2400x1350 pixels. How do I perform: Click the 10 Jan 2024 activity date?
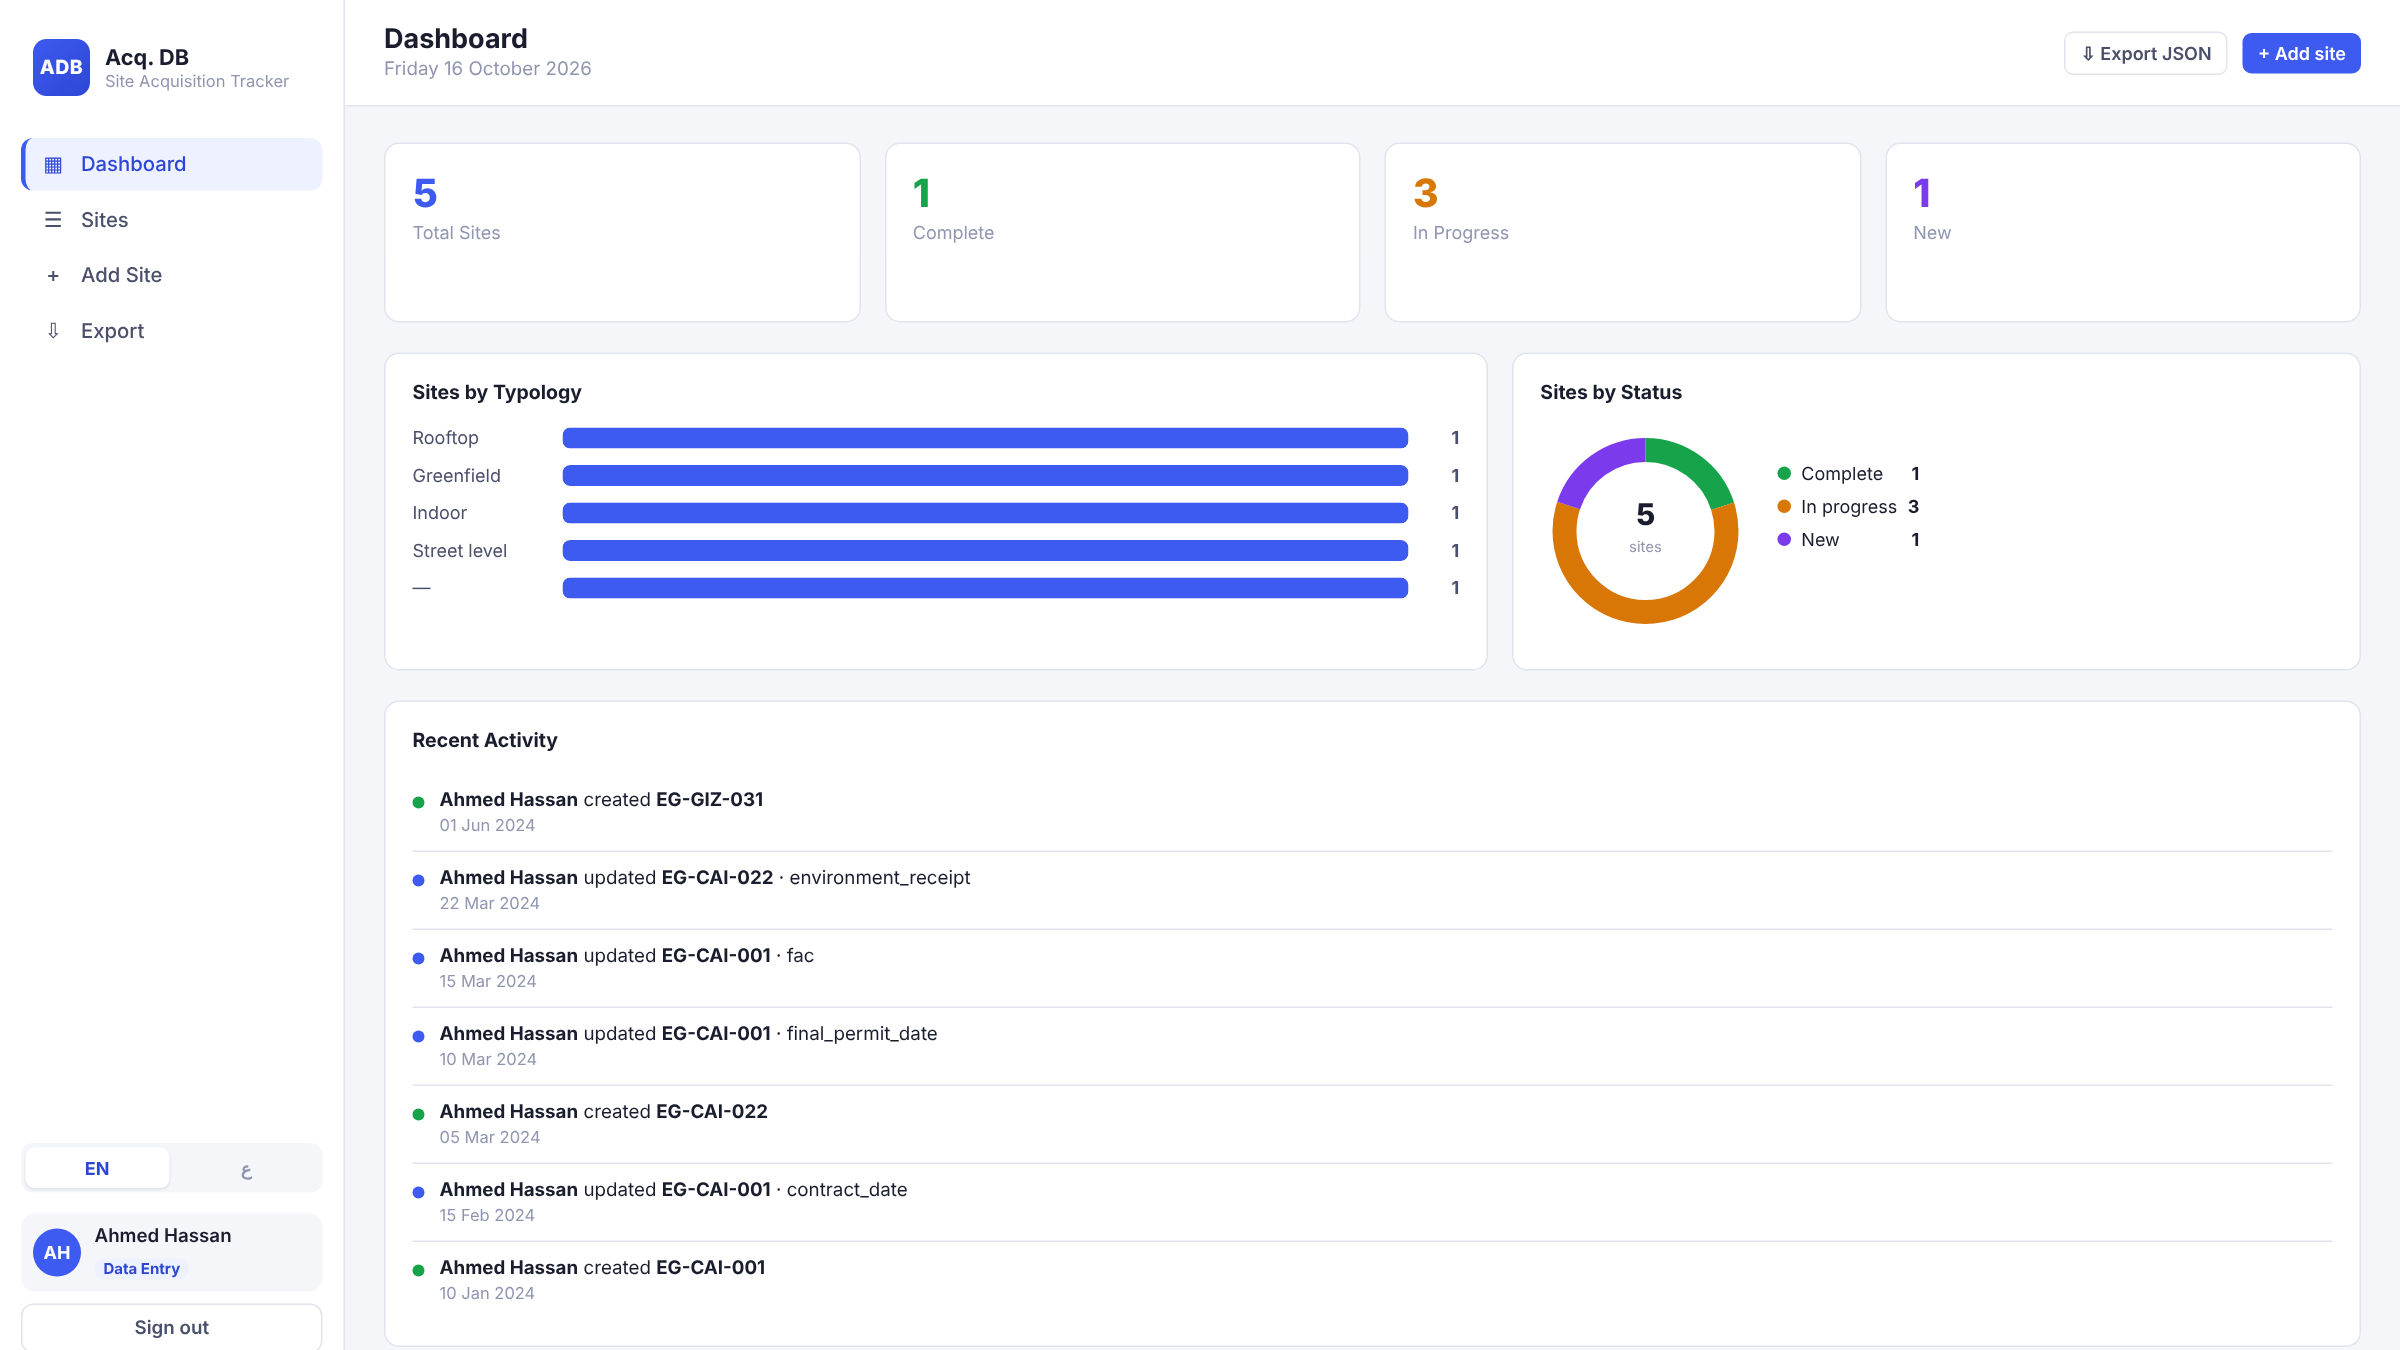(x=487, y=1293)
